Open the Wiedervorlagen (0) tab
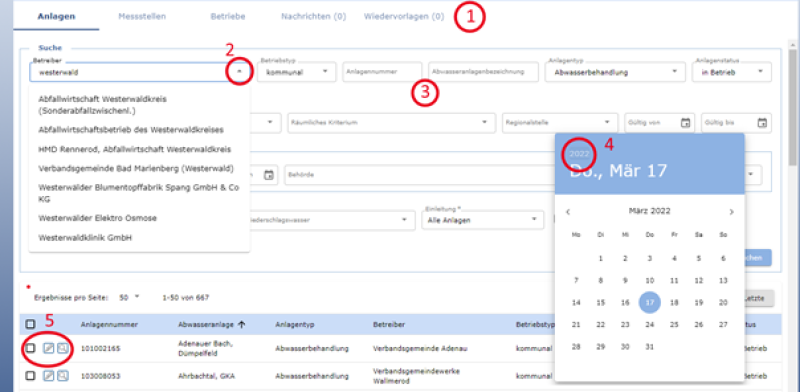 click(404, 16)
